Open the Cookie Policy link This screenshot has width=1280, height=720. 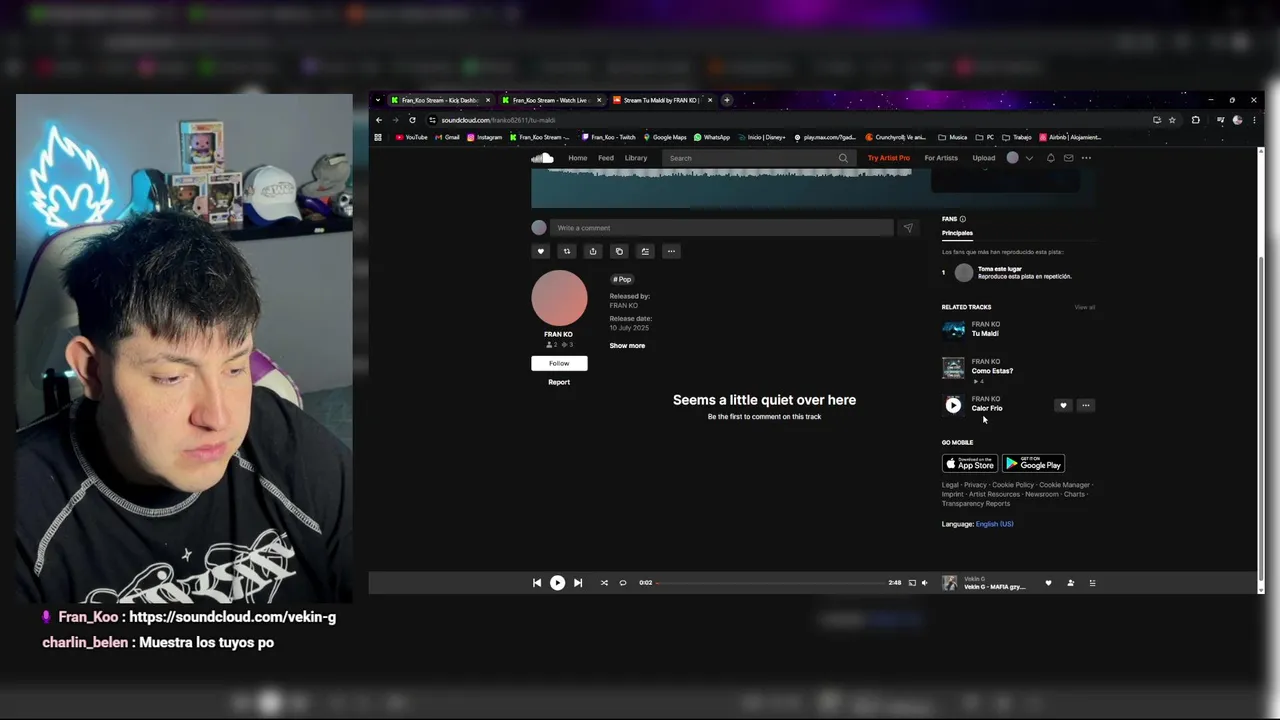[1013, 485]
